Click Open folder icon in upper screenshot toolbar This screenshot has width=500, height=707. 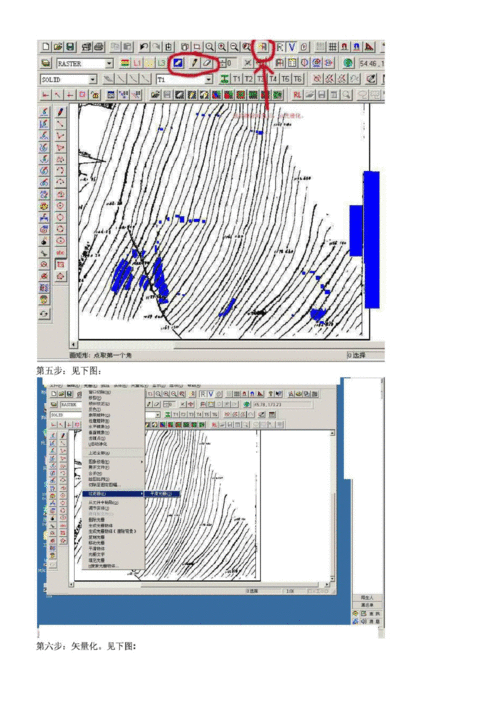58,46
